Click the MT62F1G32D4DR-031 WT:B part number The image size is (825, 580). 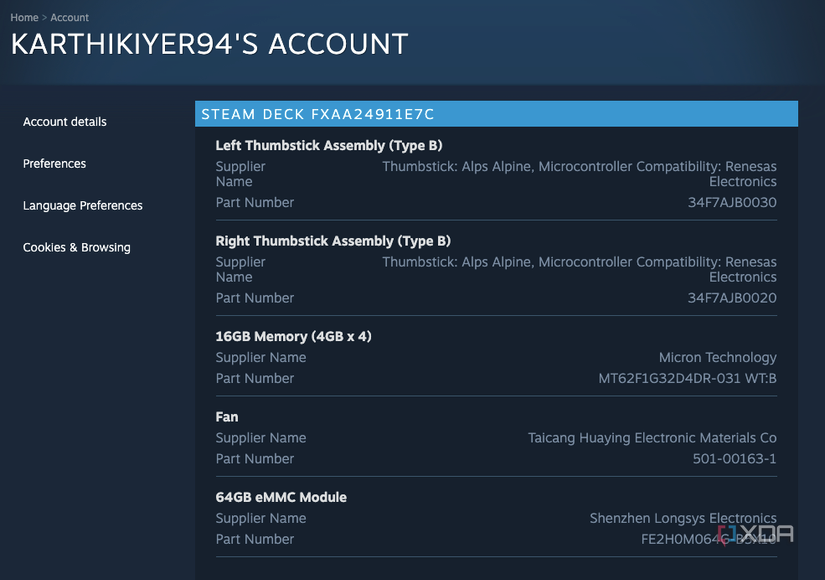[687, 379]
